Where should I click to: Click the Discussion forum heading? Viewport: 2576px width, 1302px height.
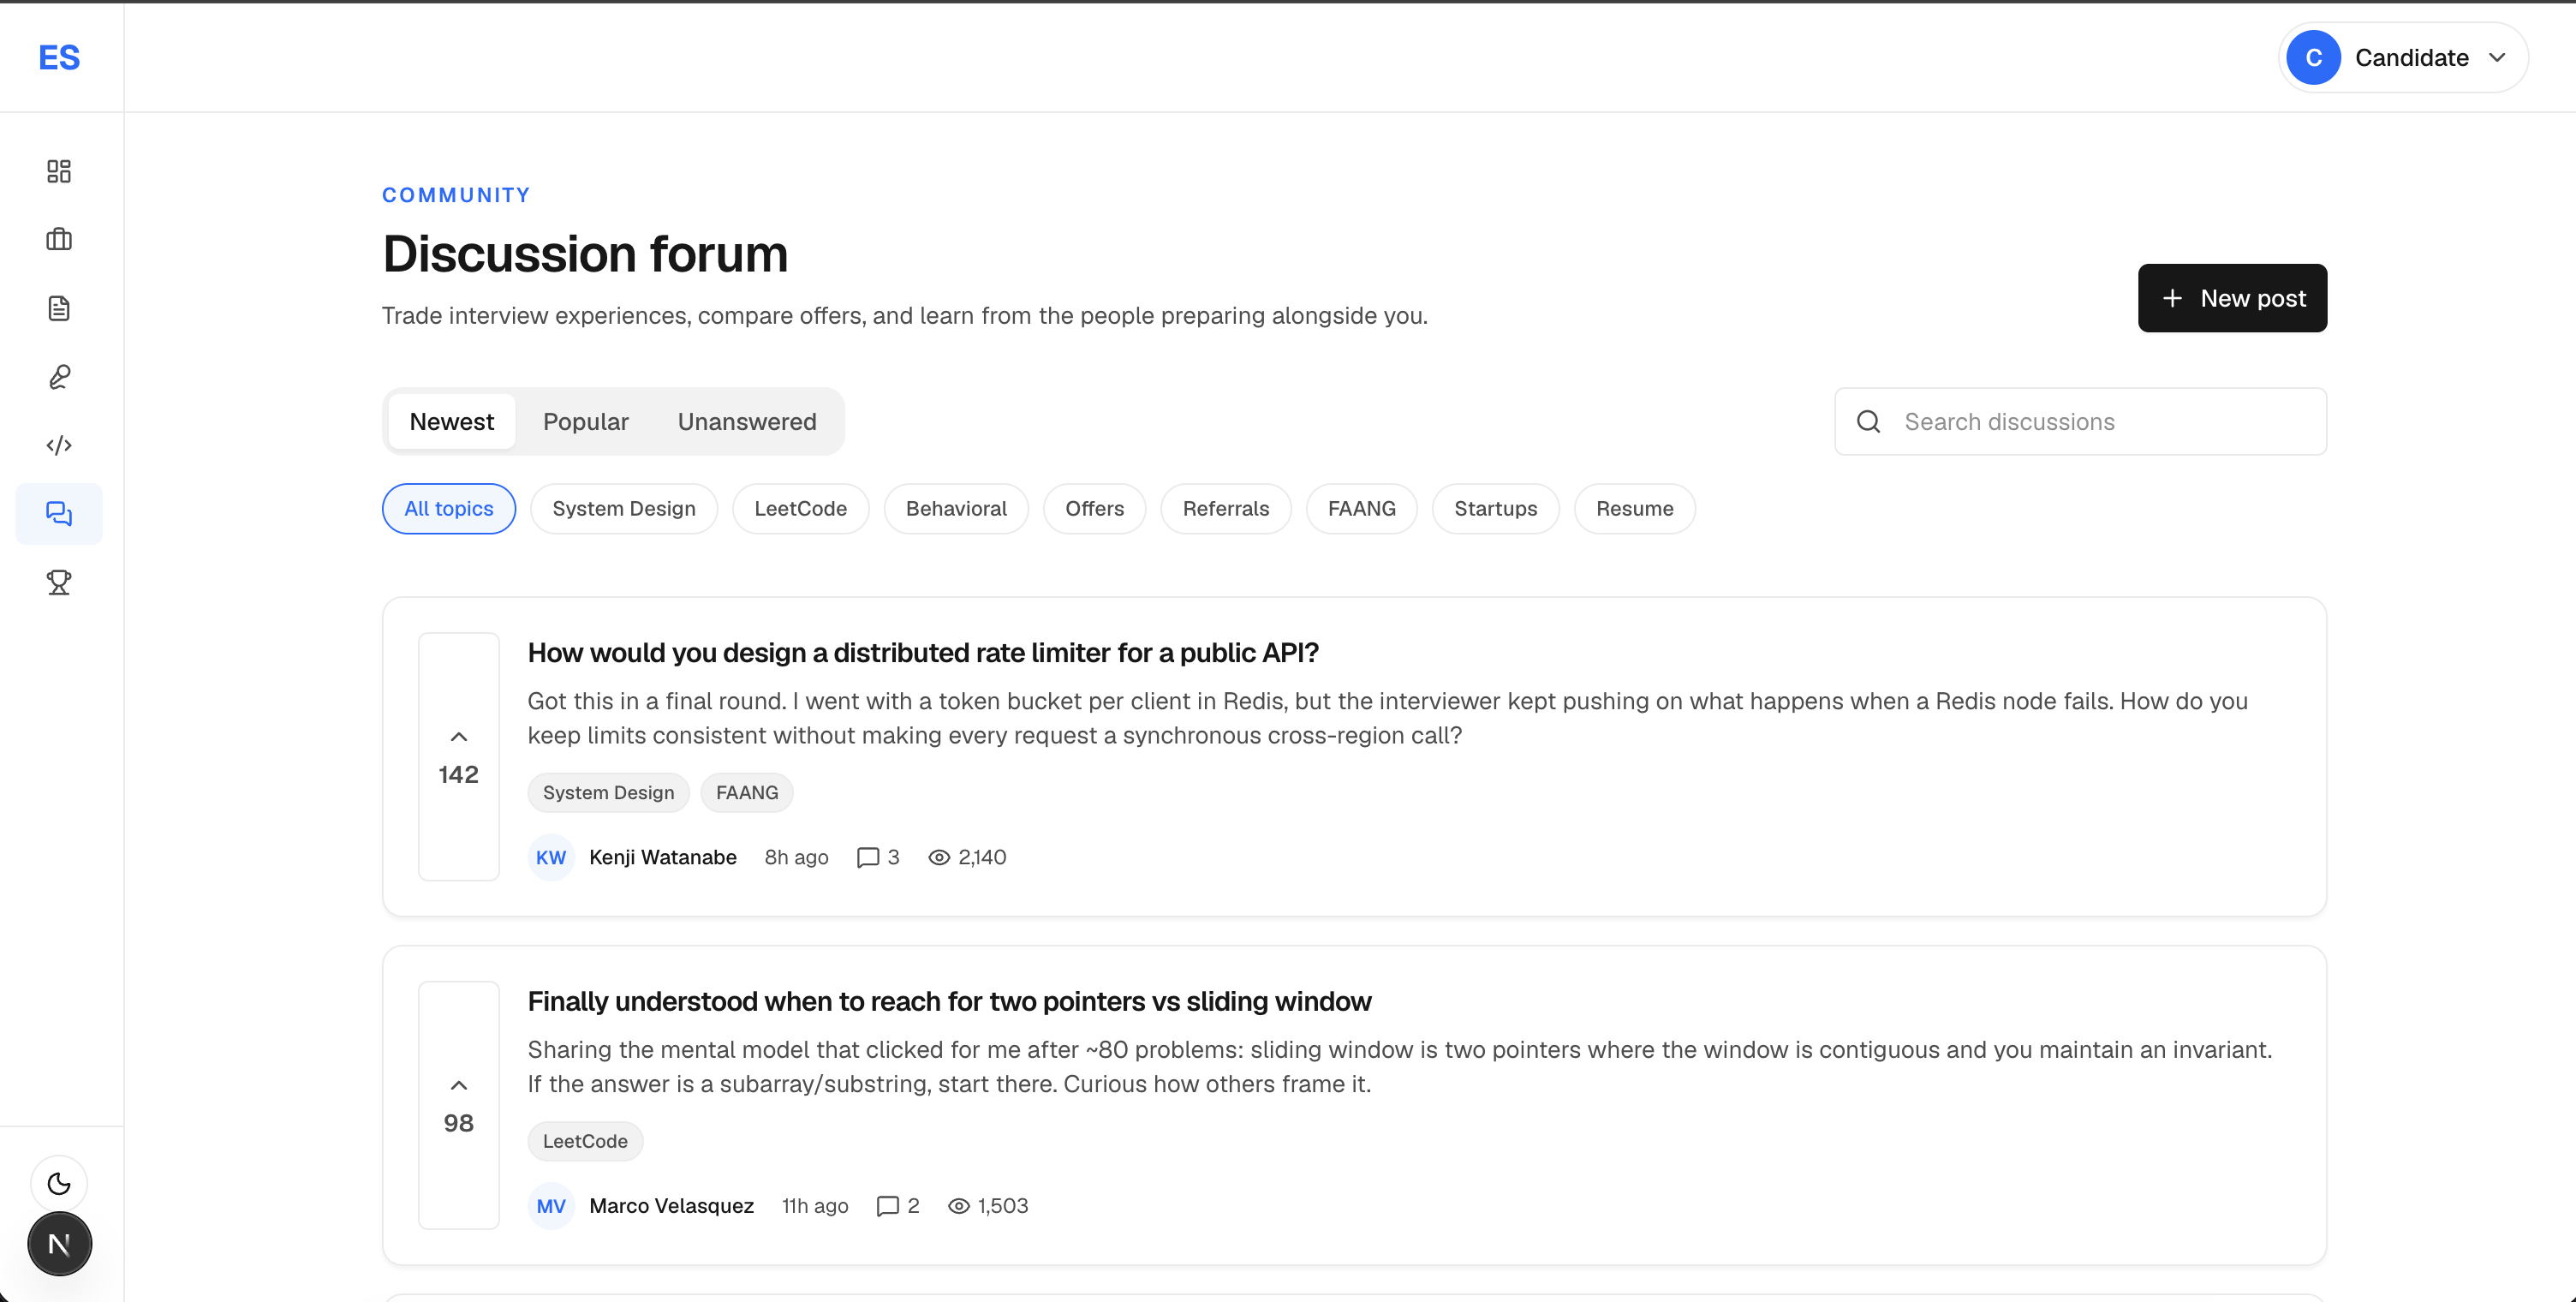(585, 254)
